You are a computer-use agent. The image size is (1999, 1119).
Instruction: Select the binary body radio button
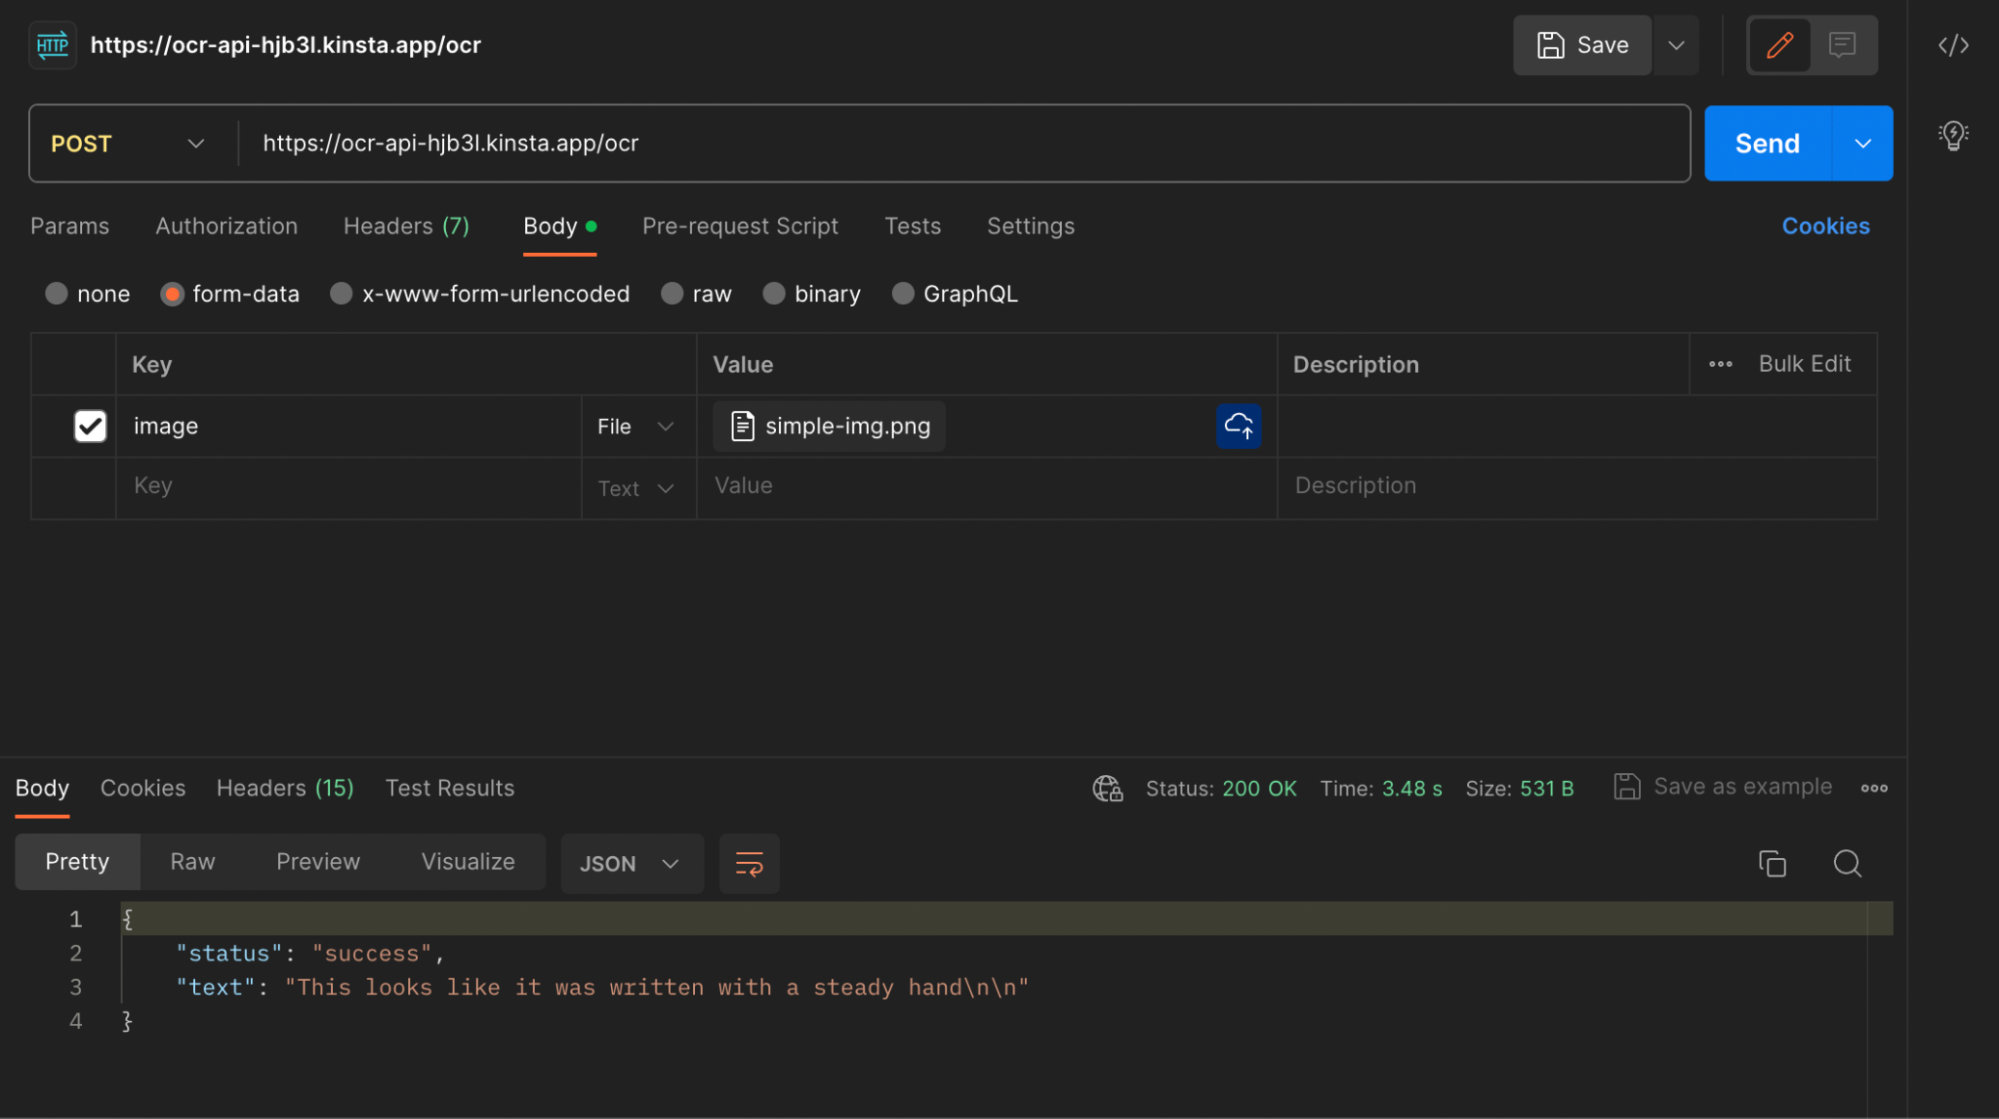pyautogui.click(x=774, y=293)
